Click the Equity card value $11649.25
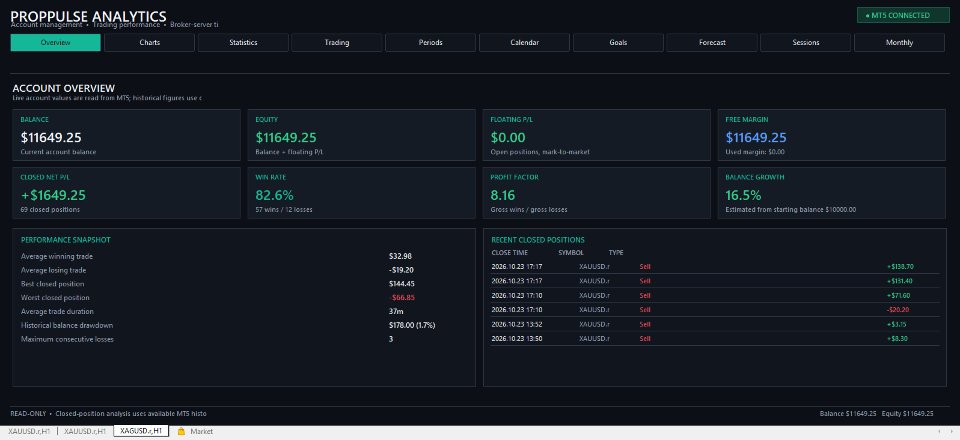Viewport: 960px width, 440px height. pyautogui.click(x=286, y=138)
